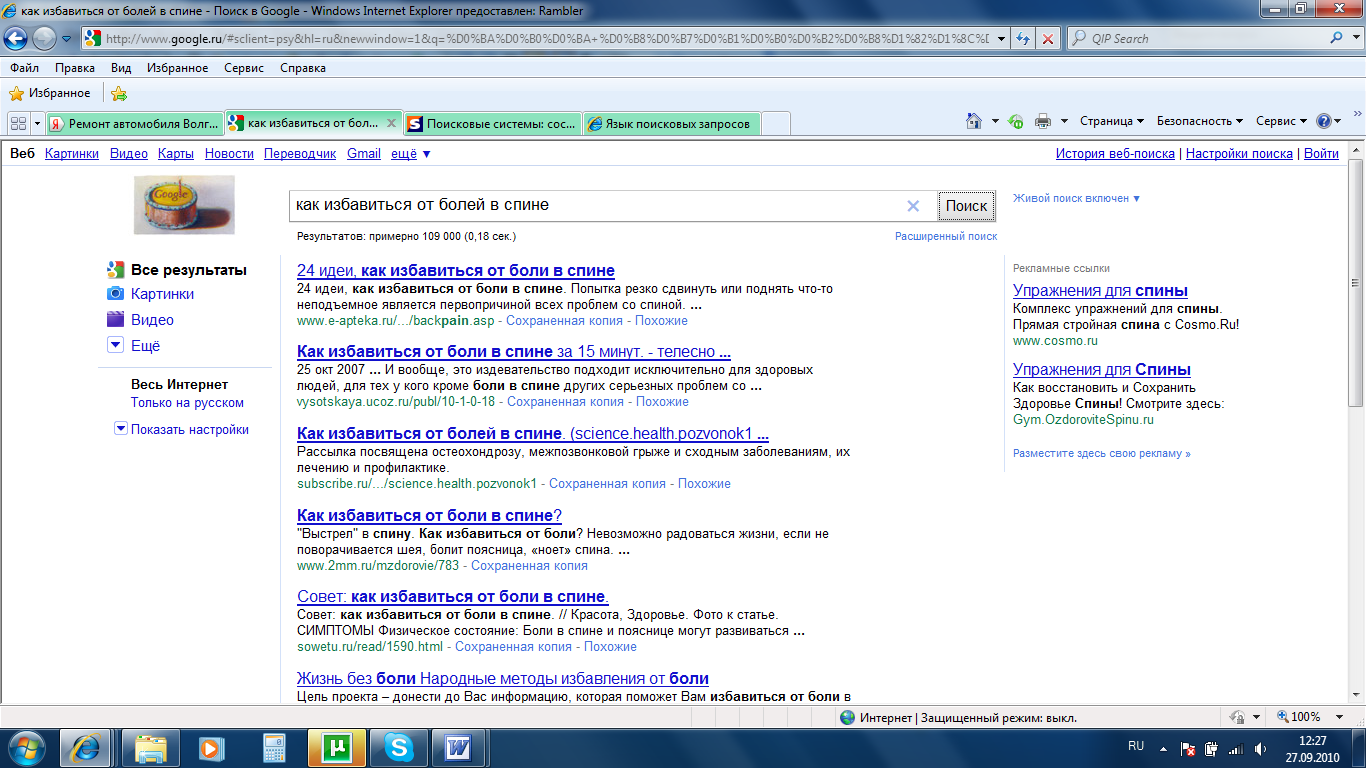
Task: Open Живой поиск включен dropdown
Action: coord(1077,198)
